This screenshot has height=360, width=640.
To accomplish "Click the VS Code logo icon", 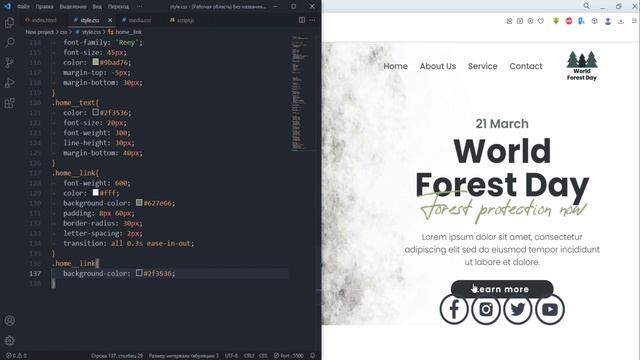I will 7,6.
